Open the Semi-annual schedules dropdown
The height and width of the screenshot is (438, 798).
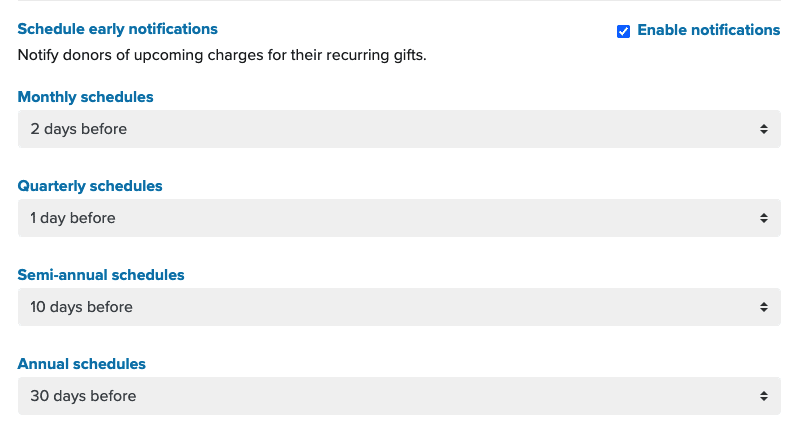(399, 307)
